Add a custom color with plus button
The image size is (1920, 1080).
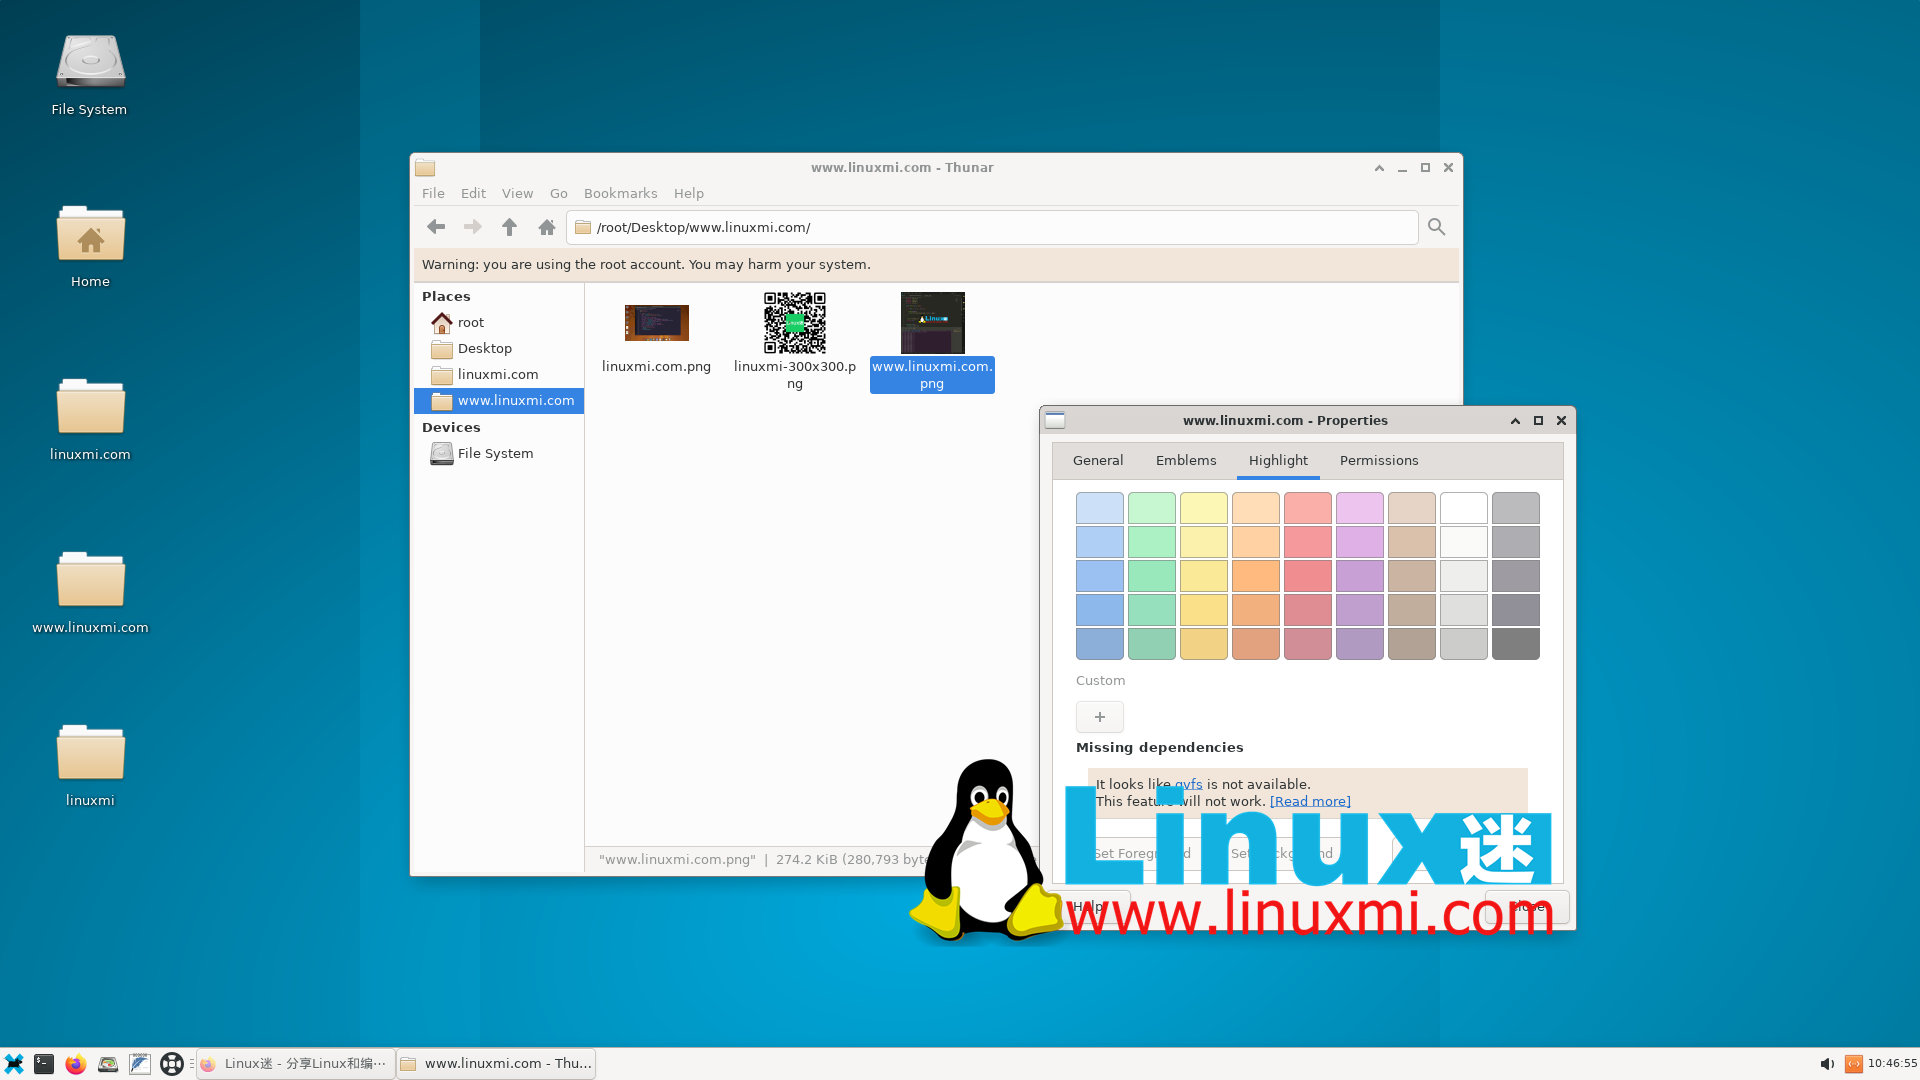[x=1100, y=717]
